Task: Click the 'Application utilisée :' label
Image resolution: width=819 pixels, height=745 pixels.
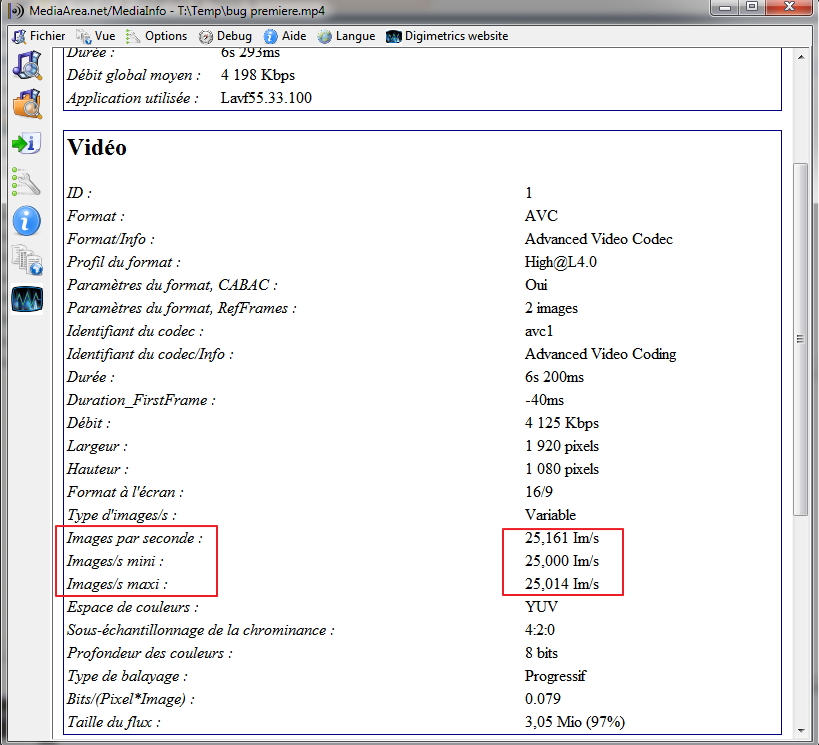Action: point(133,98)
